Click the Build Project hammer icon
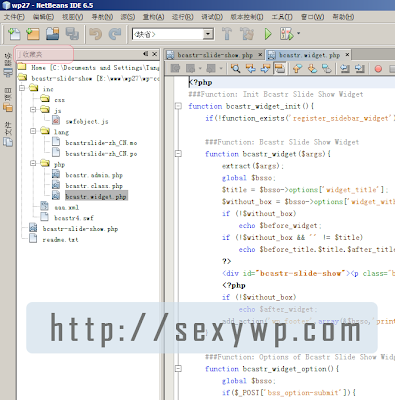 227,34
